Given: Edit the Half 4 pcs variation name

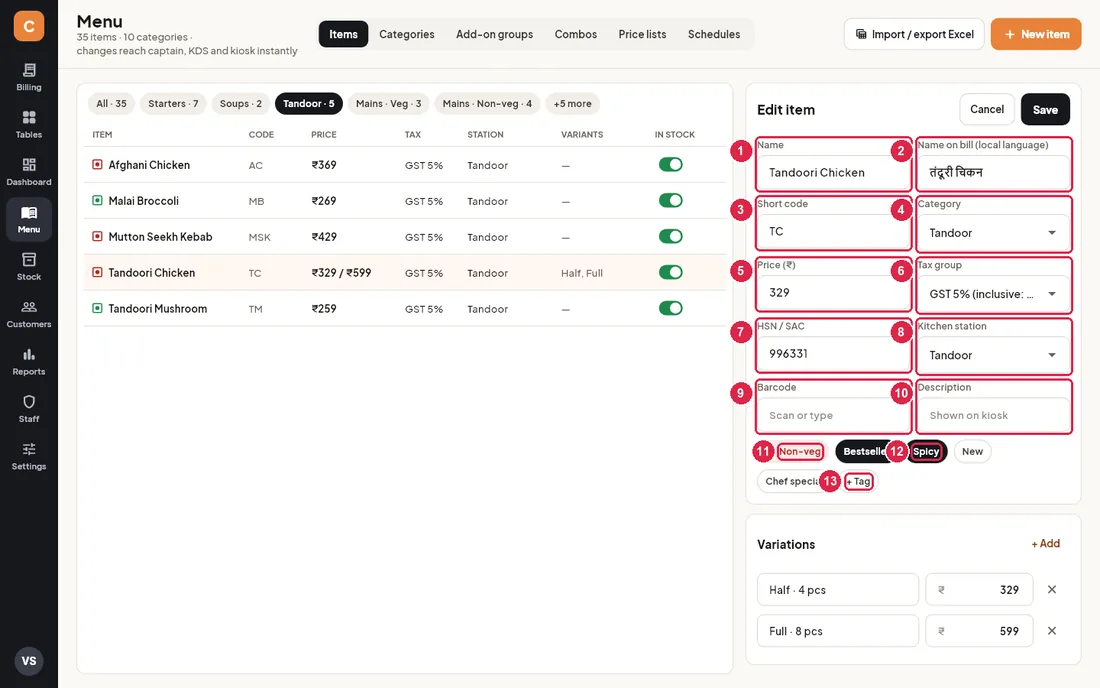Looking at the screenshot, I should 838,590.
